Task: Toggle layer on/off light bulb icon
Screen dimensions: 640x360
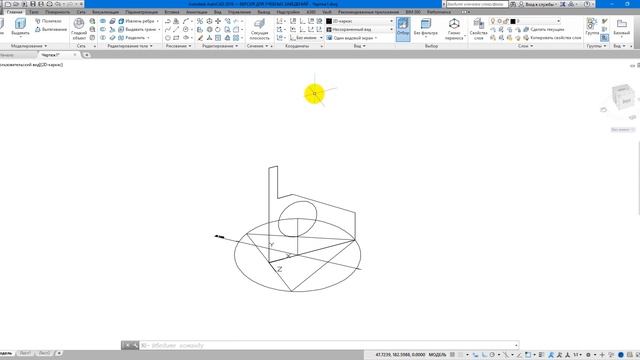Action: coord(493,21)
